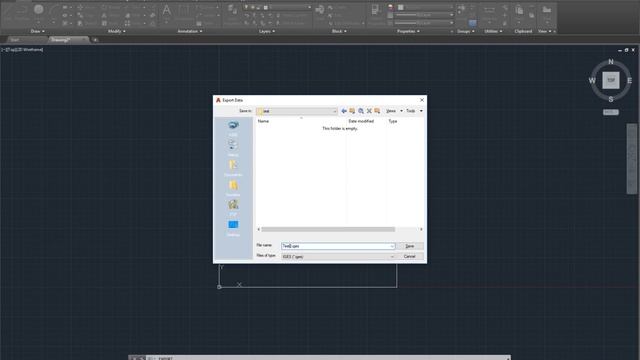Select the Circle tool in Draw panel
Viewport: 640px width, 360px height.
point(38,9)
